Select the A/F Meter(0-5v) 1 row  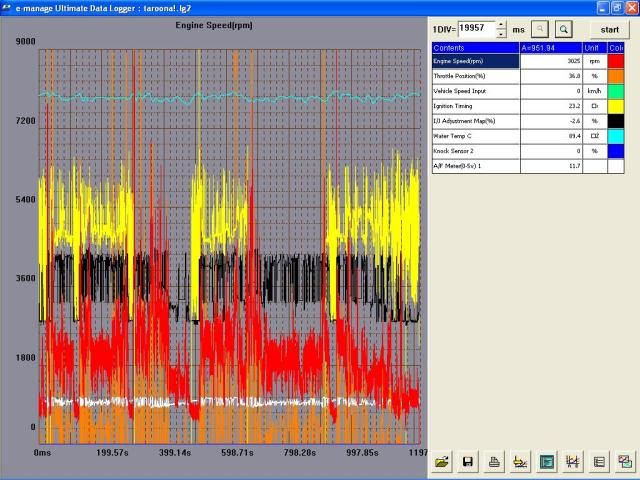(528, 166)
